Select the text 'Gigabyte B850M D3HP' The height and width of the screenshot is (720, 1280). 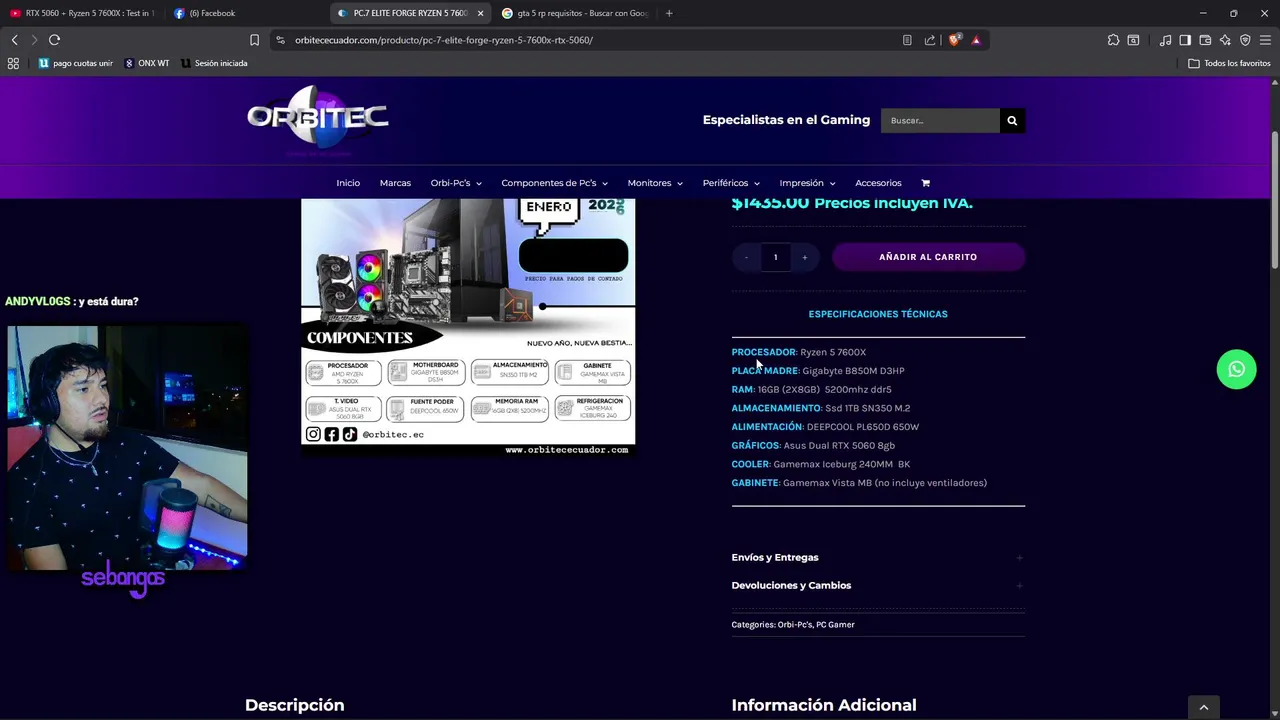(x=853, y=371)
